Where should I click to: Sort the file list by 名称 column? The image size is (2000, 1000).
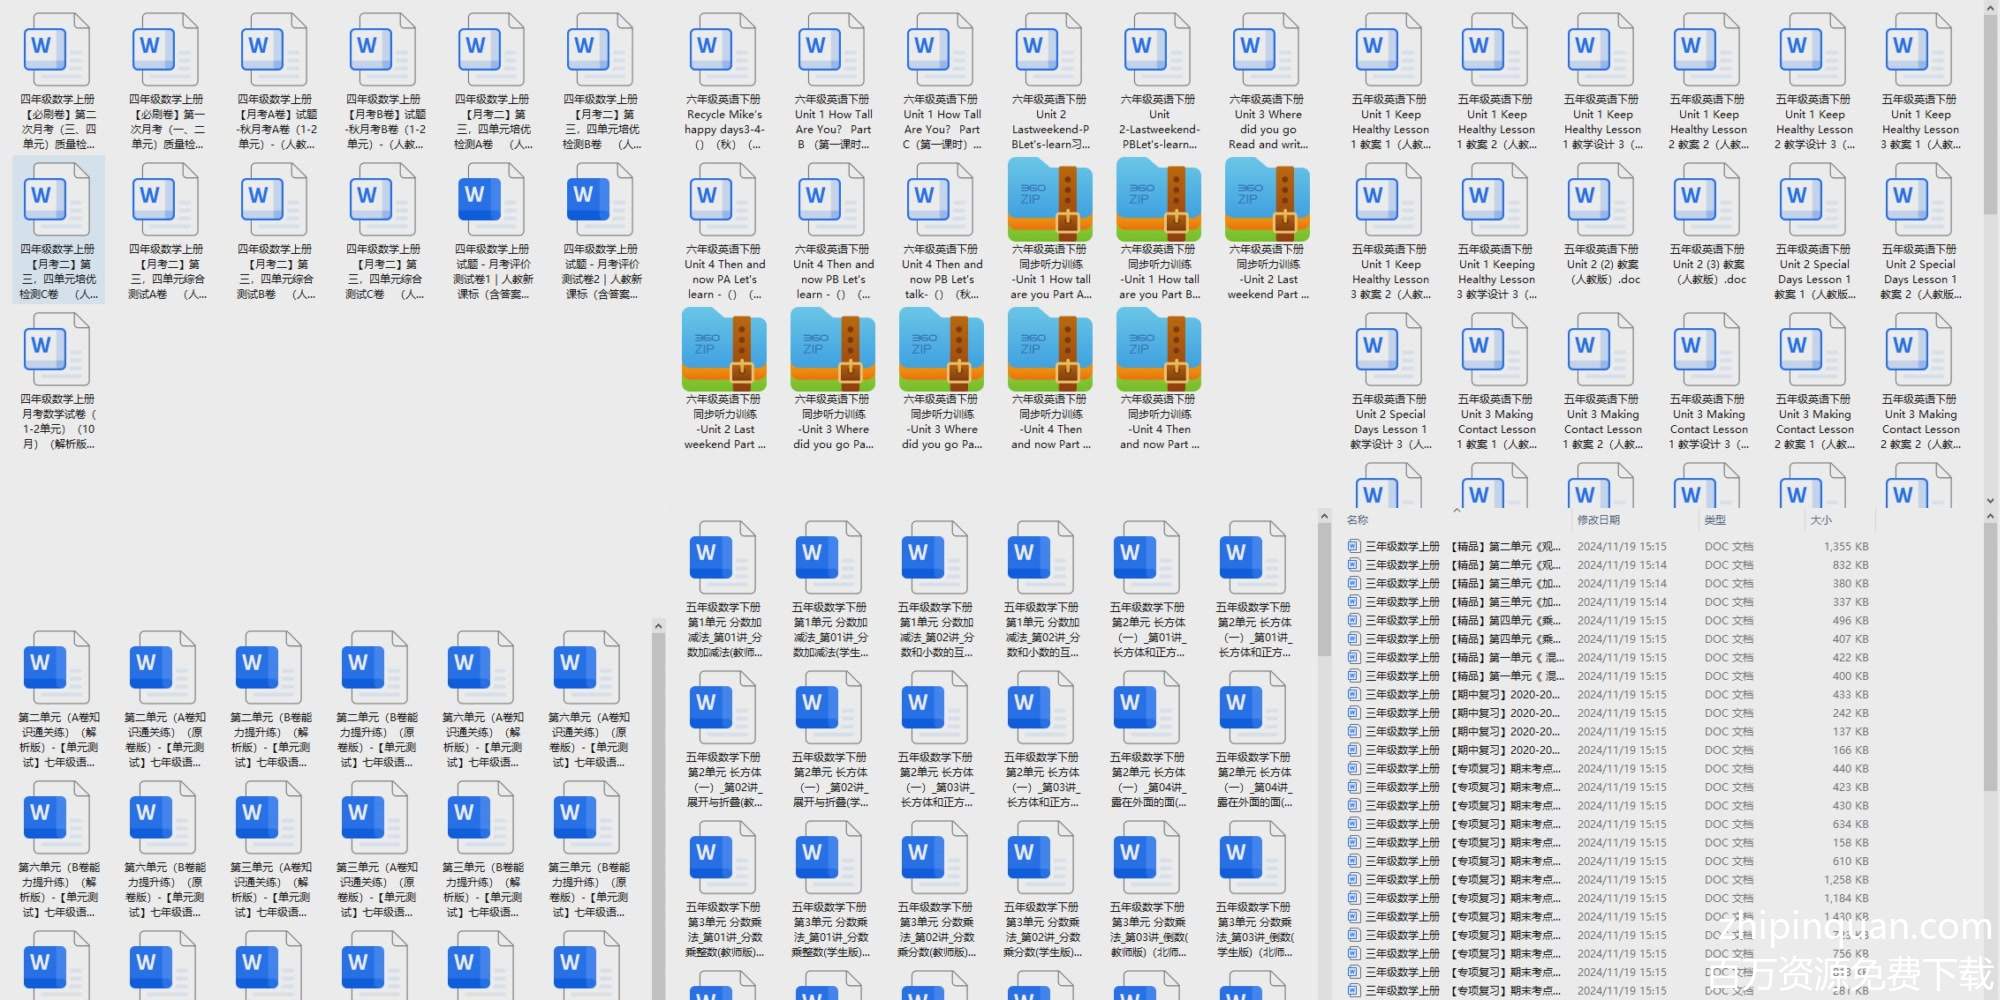point(1357,520)
